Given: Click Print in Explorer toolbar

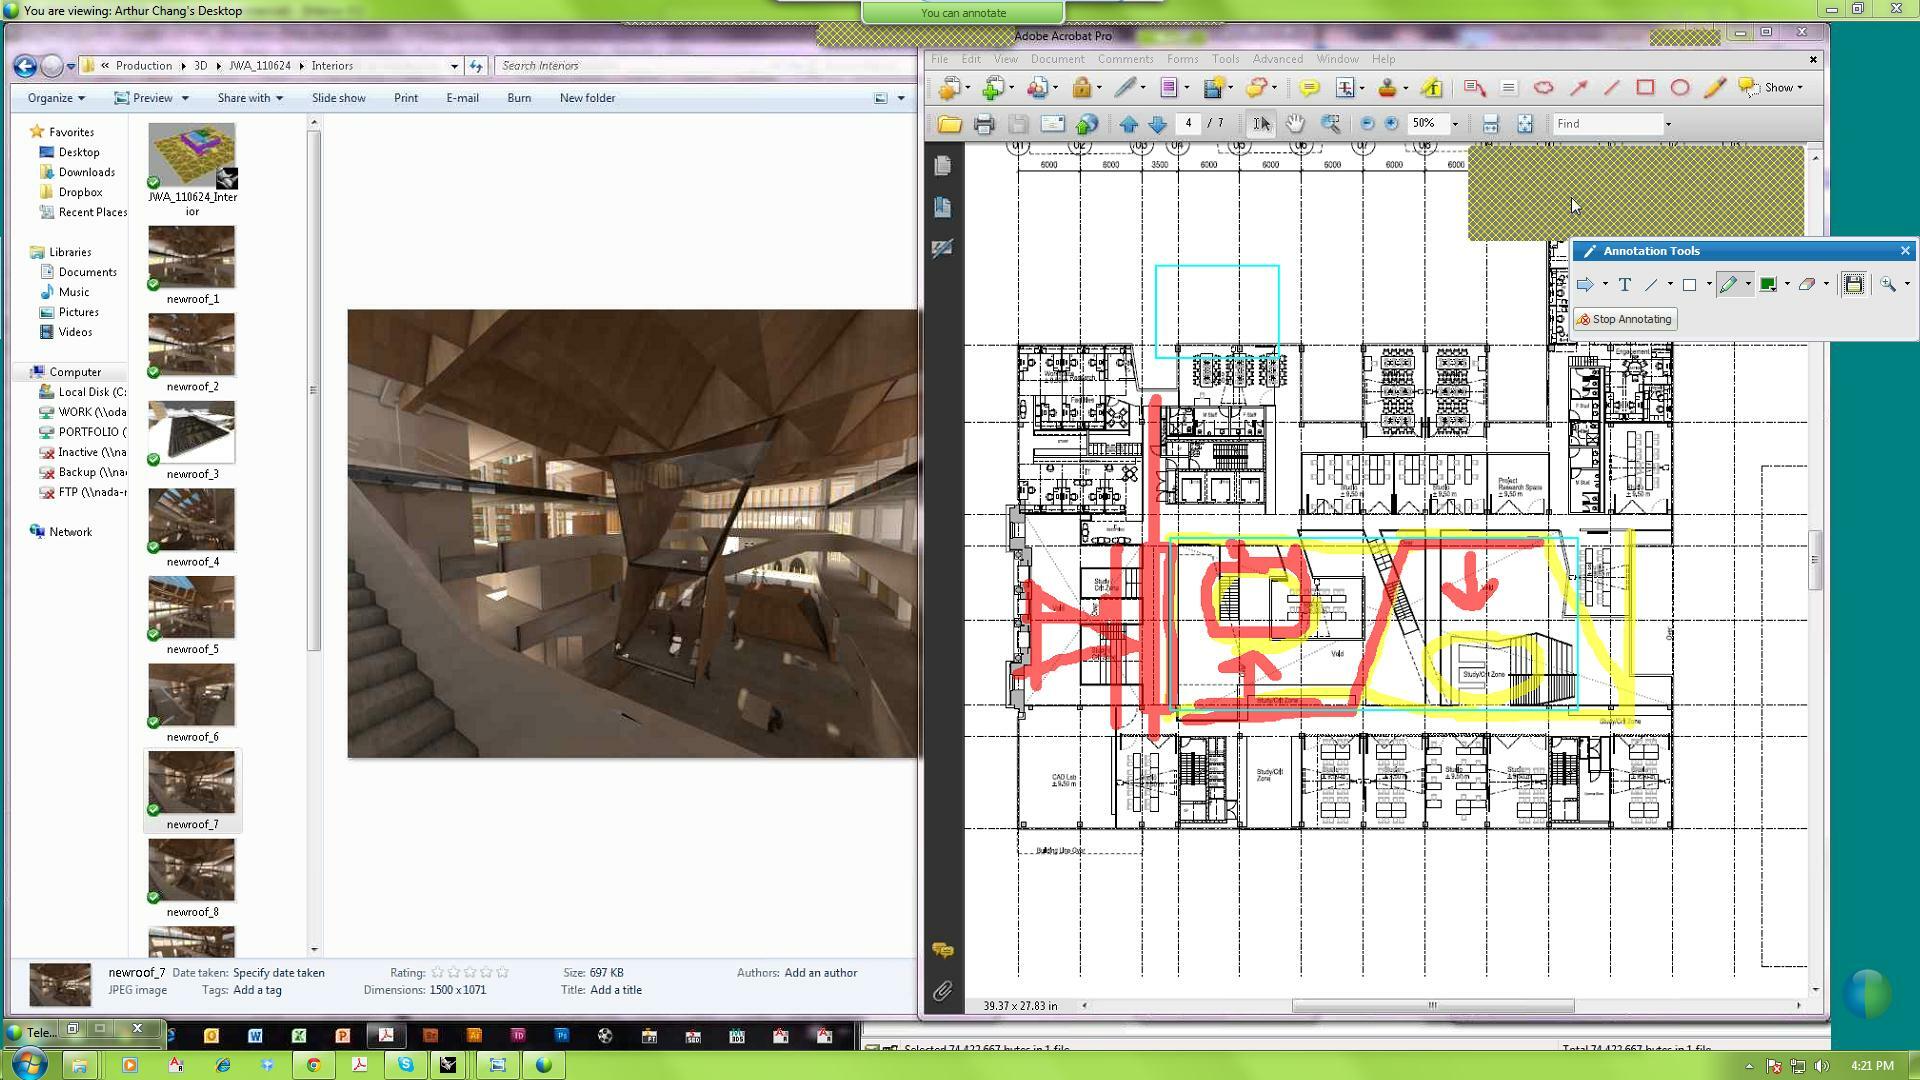Looking at the screenshot, I should 406,98.
